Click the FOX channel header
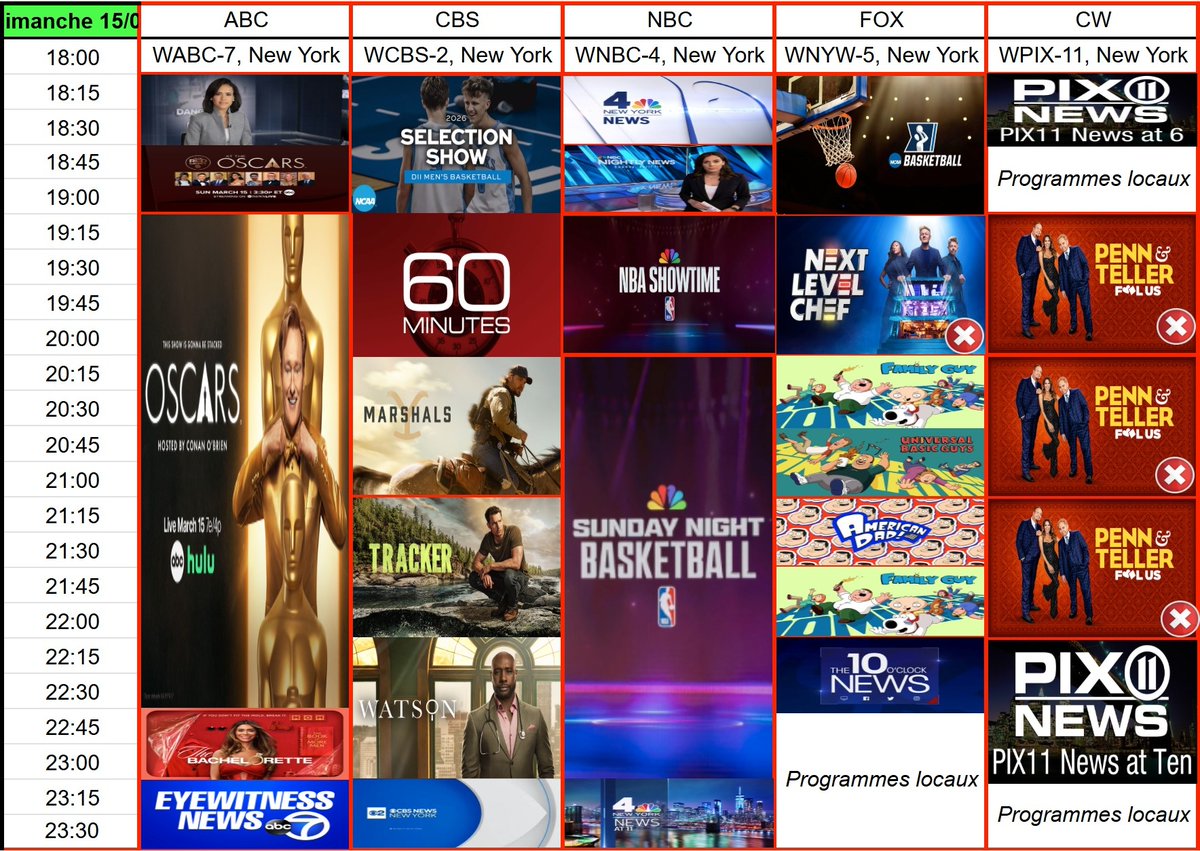 coord(881,20)
